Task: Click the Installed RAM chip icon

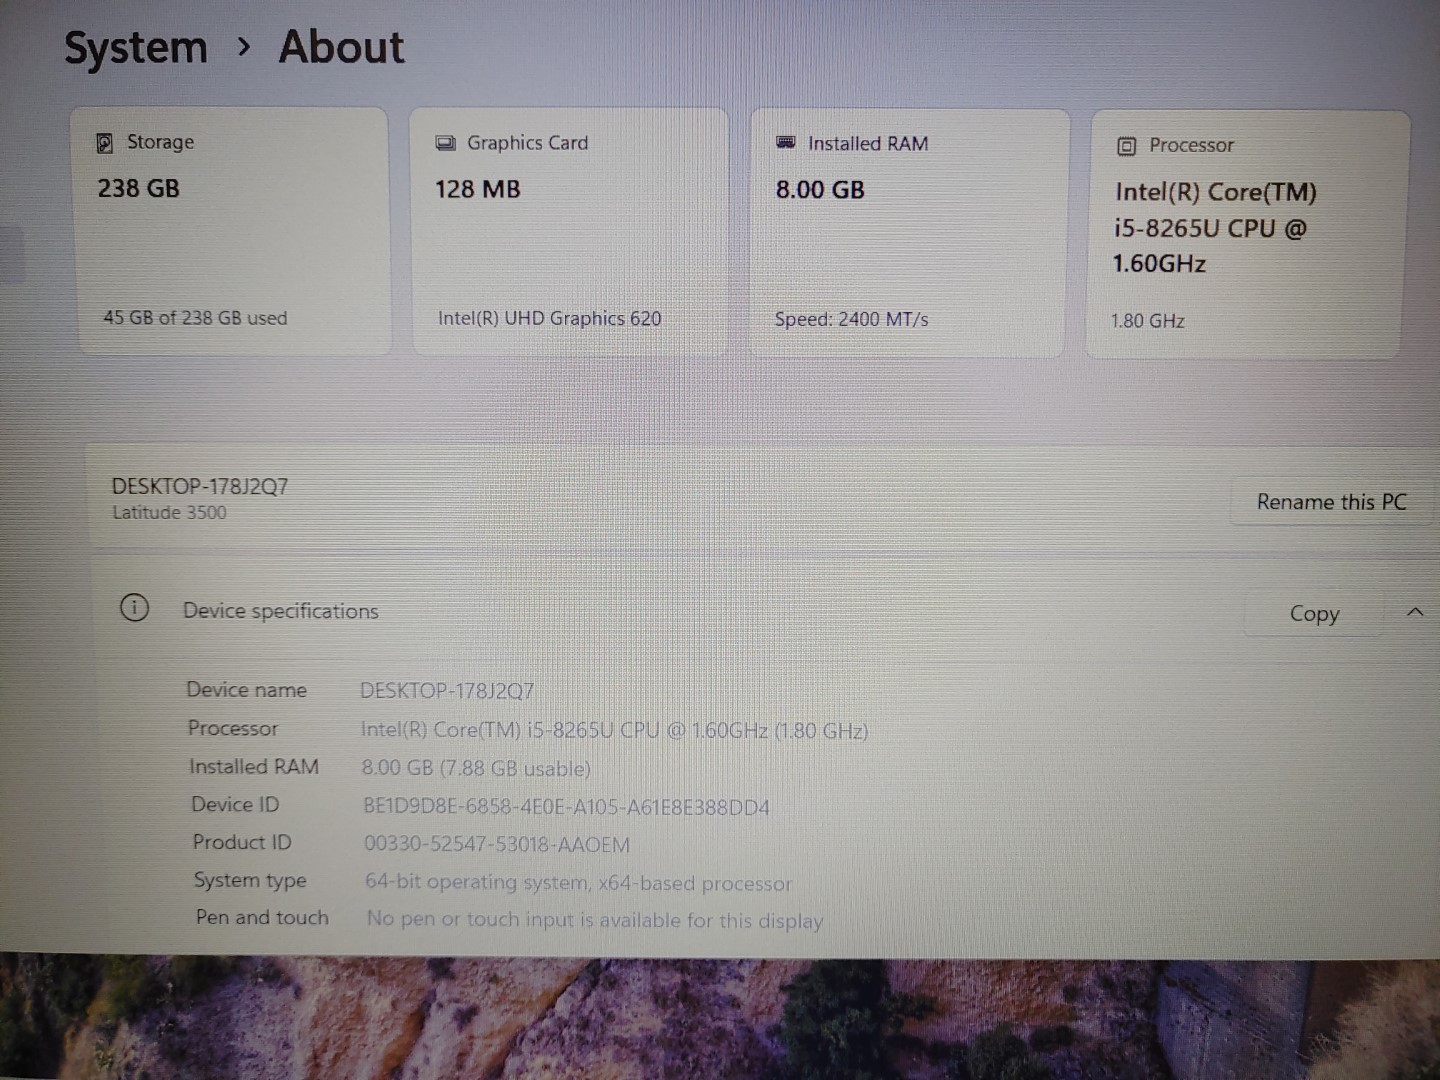Action: [786, 144]
